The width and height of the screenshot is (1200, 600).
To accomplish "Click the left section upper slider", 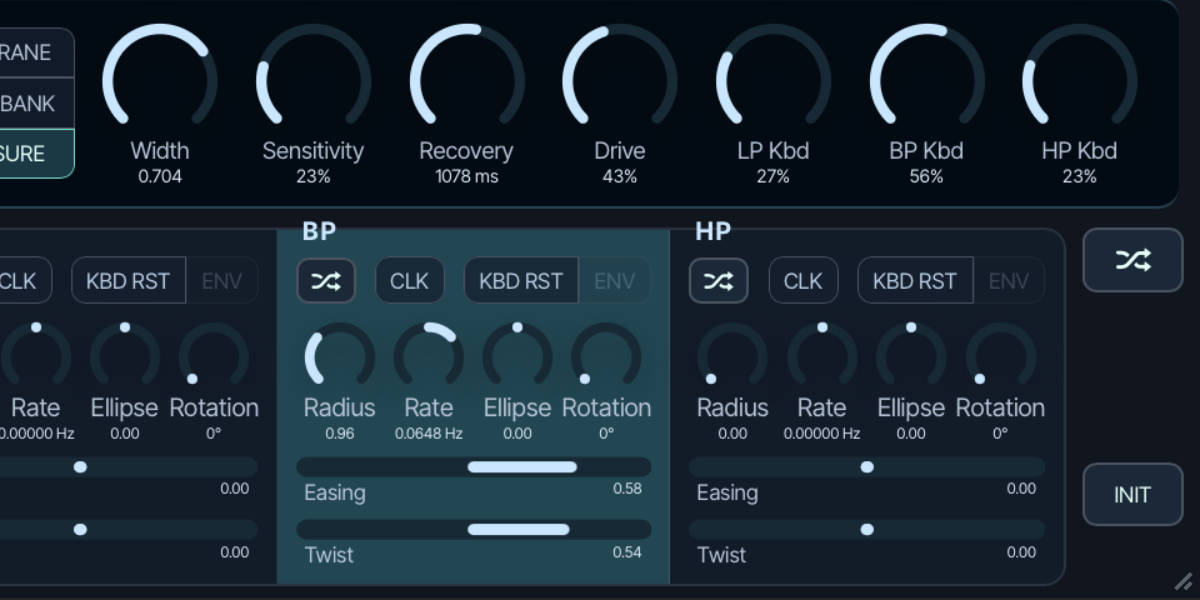I will pos(128,467).
